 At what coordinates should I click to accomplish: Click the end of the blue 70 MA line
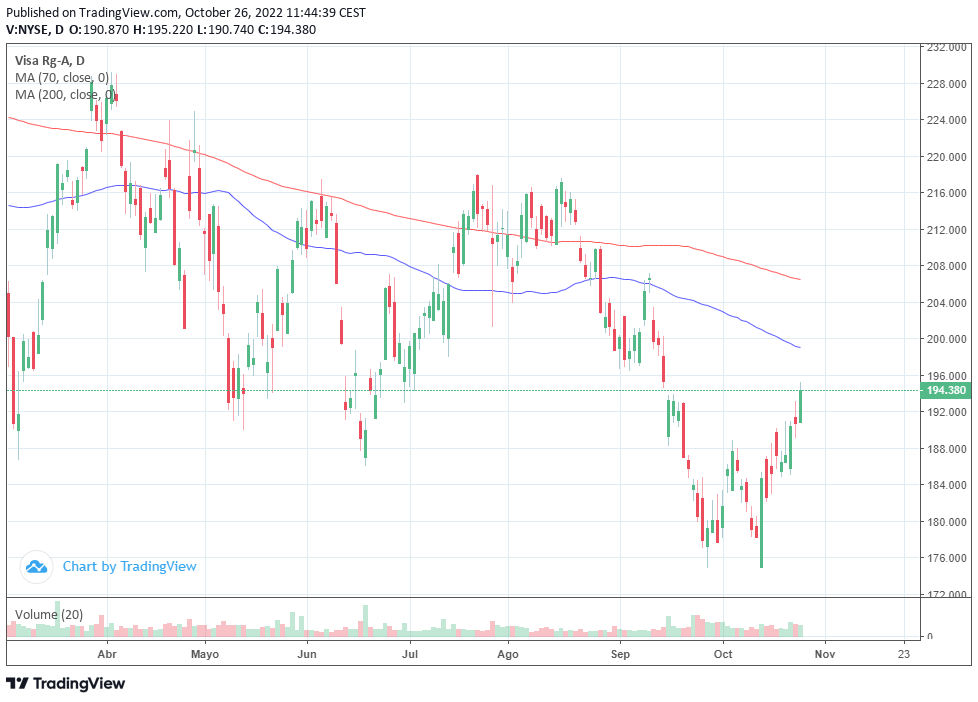point(799,347)
